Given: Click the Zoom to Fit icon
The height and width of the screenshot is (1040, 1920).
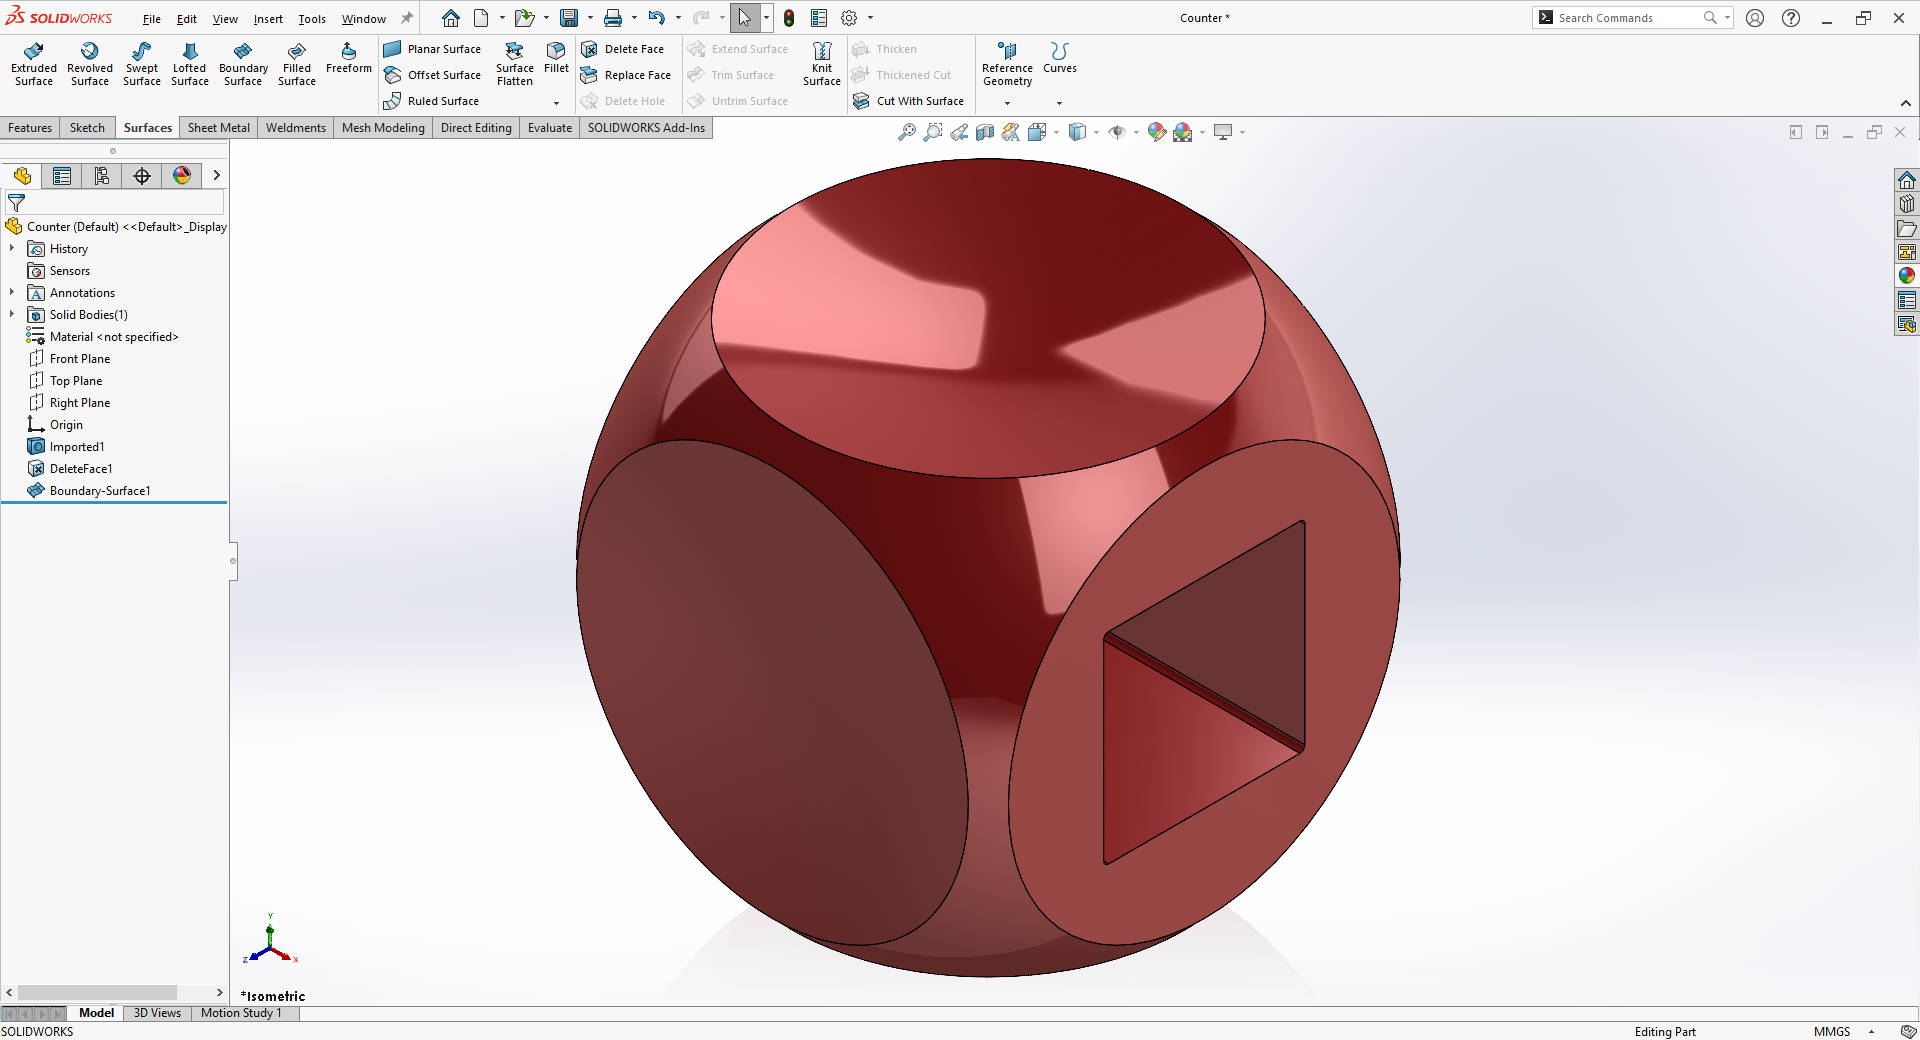Looking at the screenshot, I should click(907, 131).
